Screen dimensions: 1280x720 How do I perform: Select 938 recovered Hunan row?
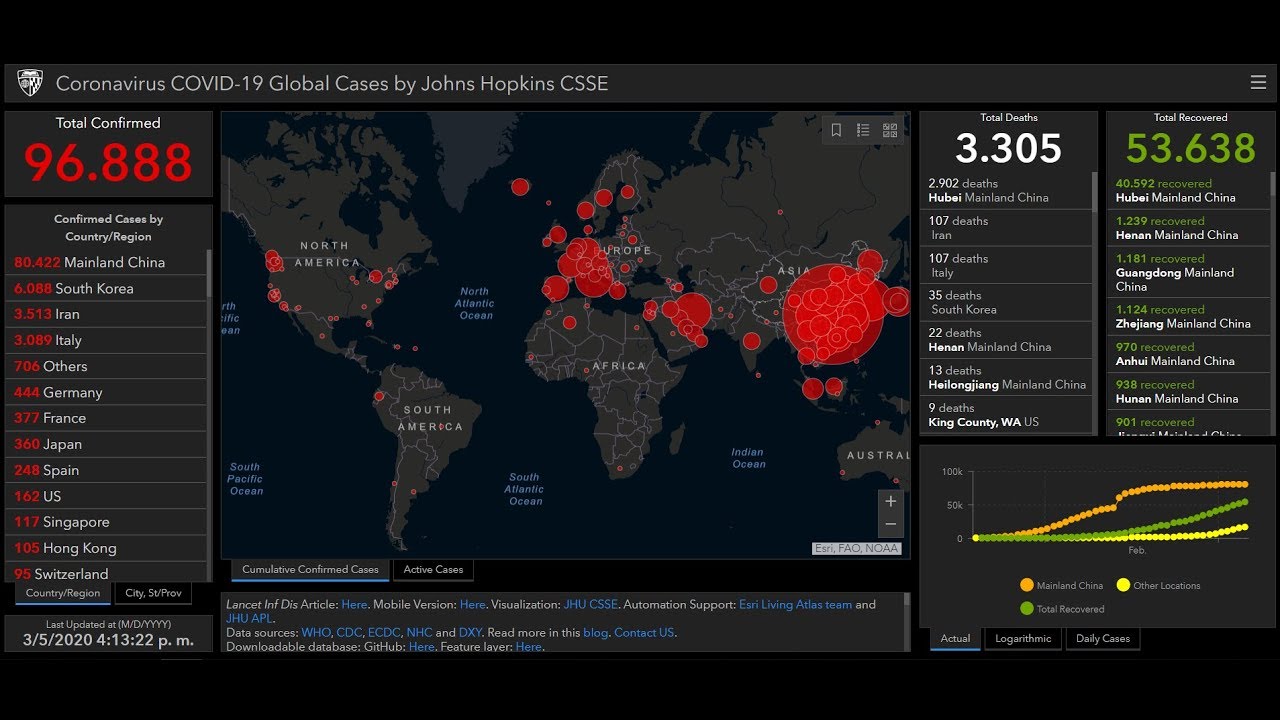point(1188,391)
